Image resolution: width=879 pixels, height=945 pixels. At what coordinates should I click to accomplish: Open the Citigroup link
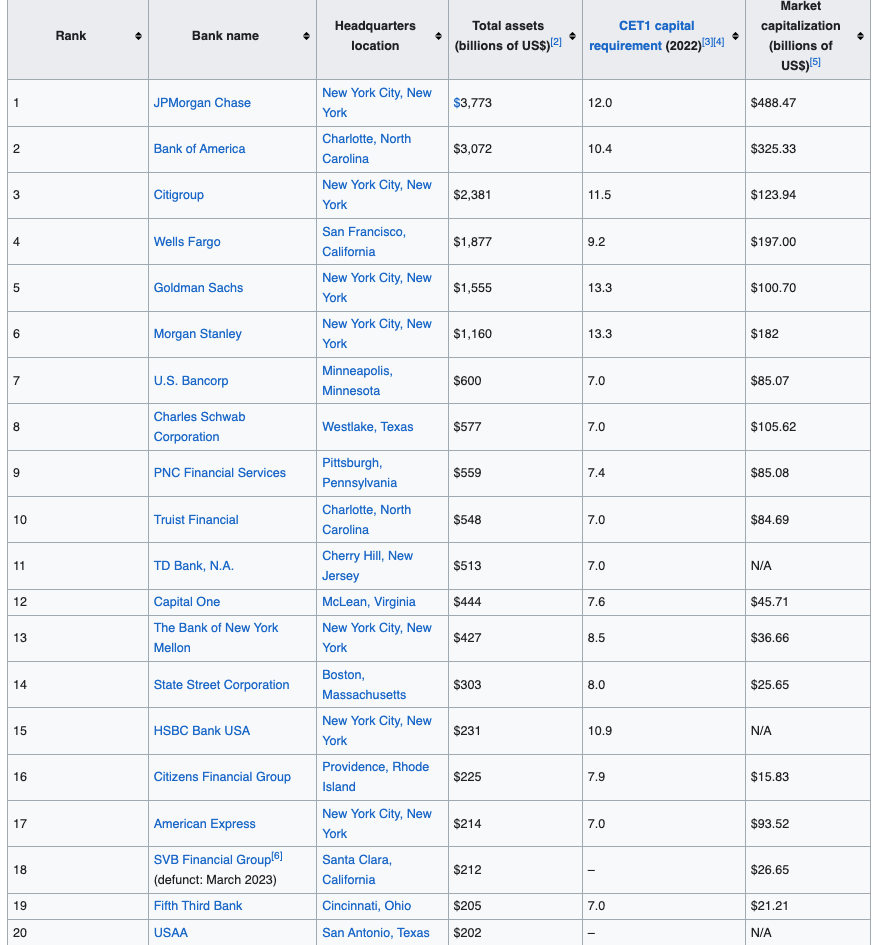178,195
